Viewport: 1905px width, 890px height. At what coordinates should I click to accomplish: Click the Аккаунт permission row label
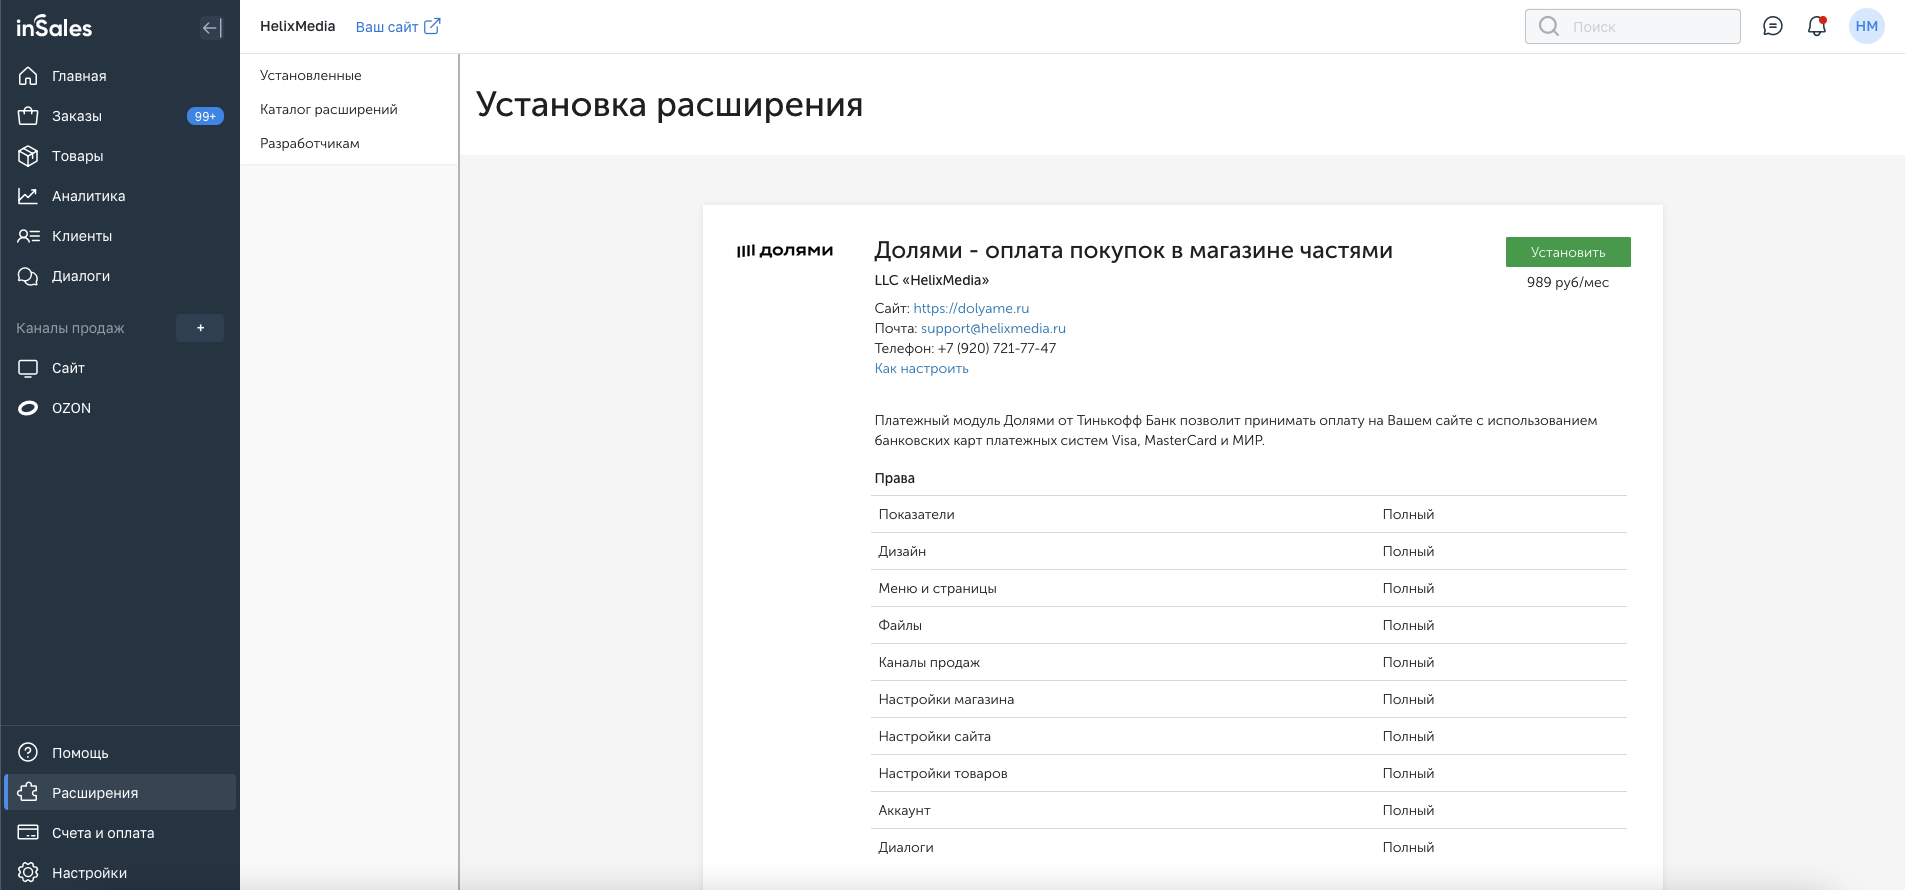point(905,810)
